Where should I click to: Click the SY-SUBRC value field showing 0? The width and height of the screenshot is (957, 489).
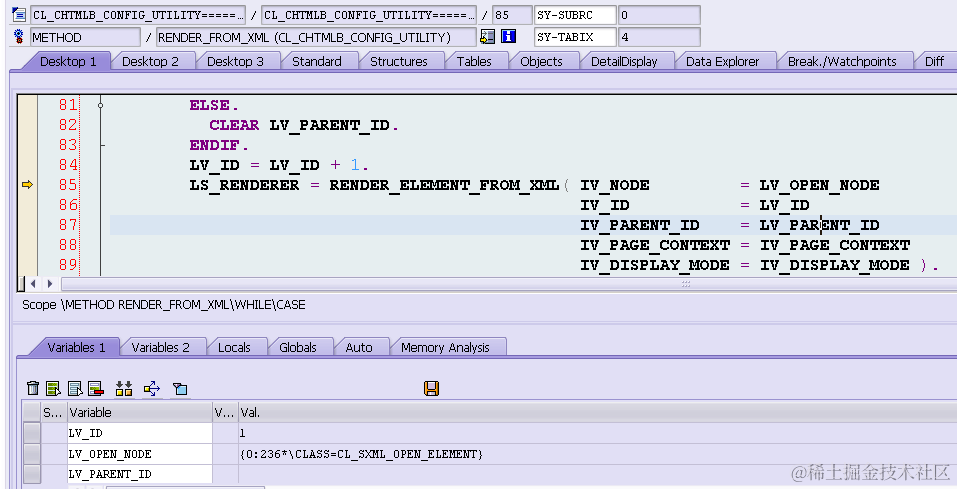click(x=659, y=15)
